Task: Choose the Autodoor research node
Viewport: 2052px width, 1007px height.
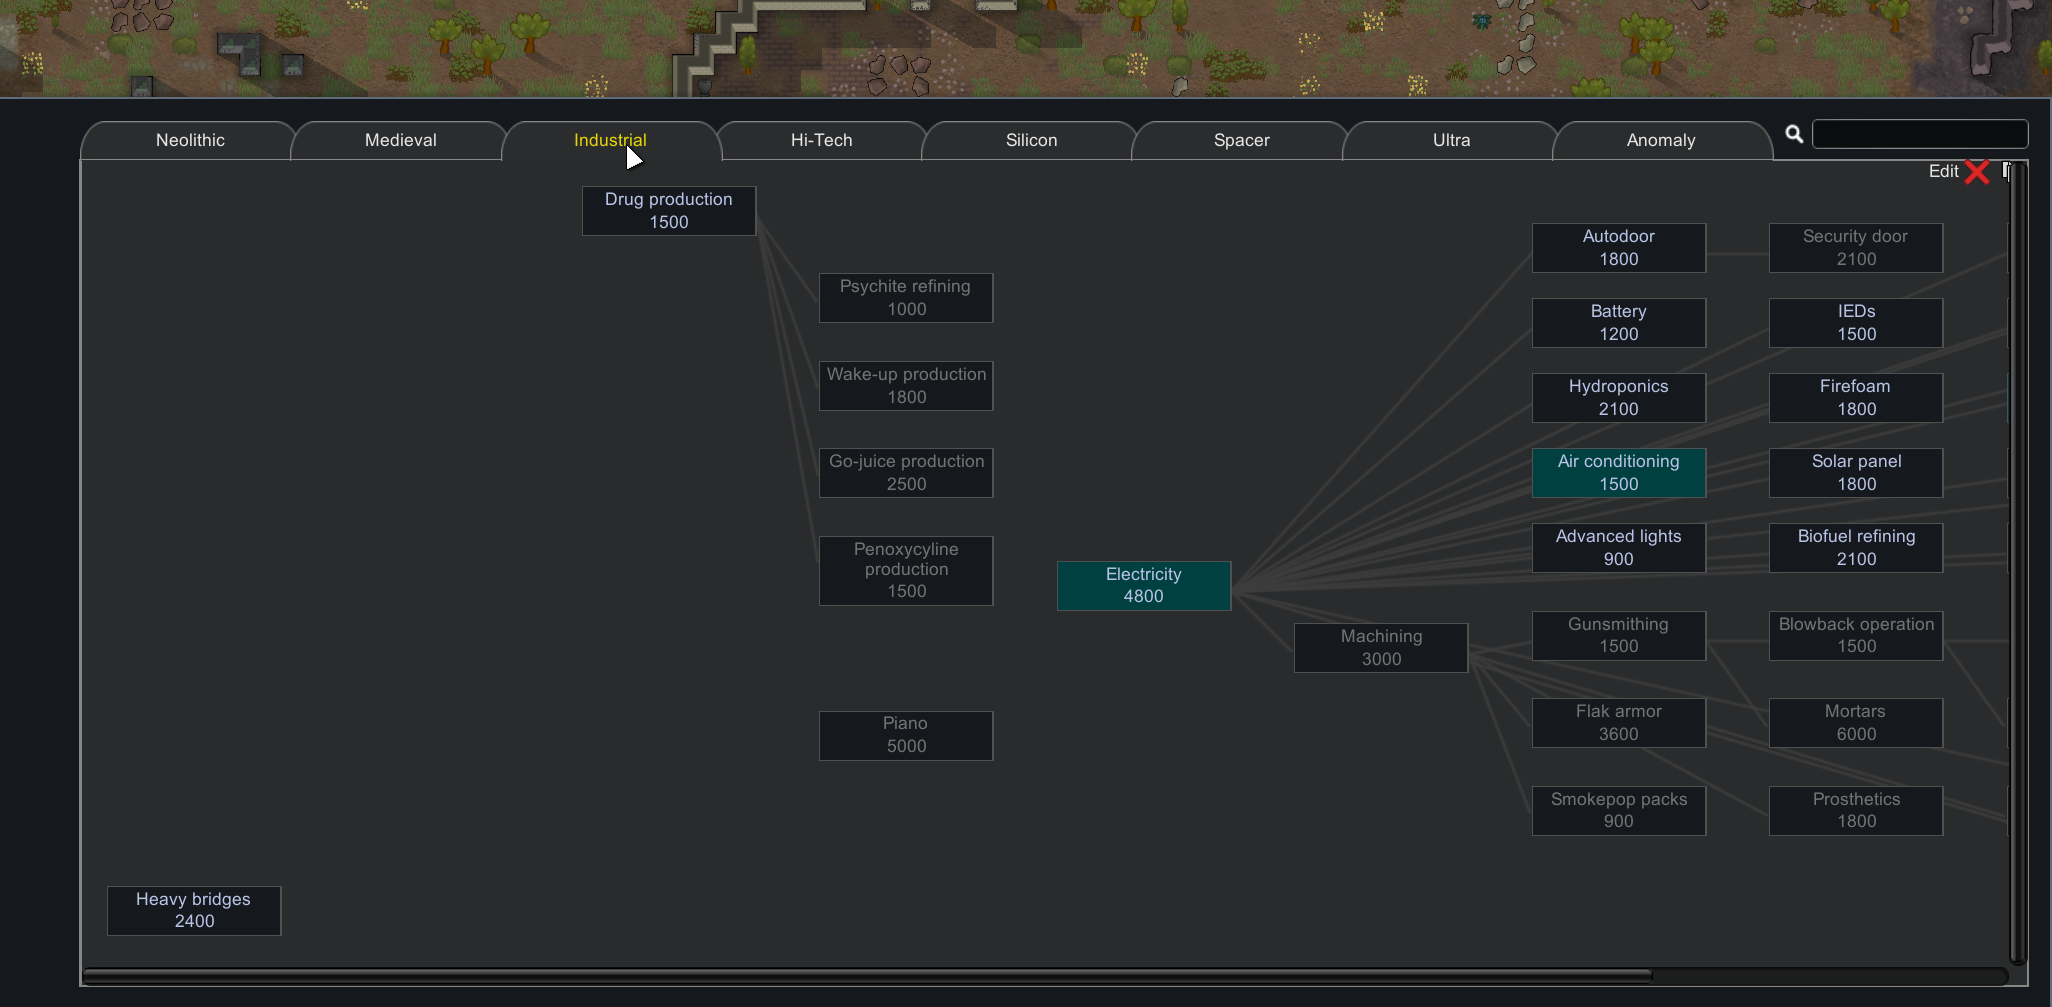Action: pyautogui.click(x=1619, y=248)
